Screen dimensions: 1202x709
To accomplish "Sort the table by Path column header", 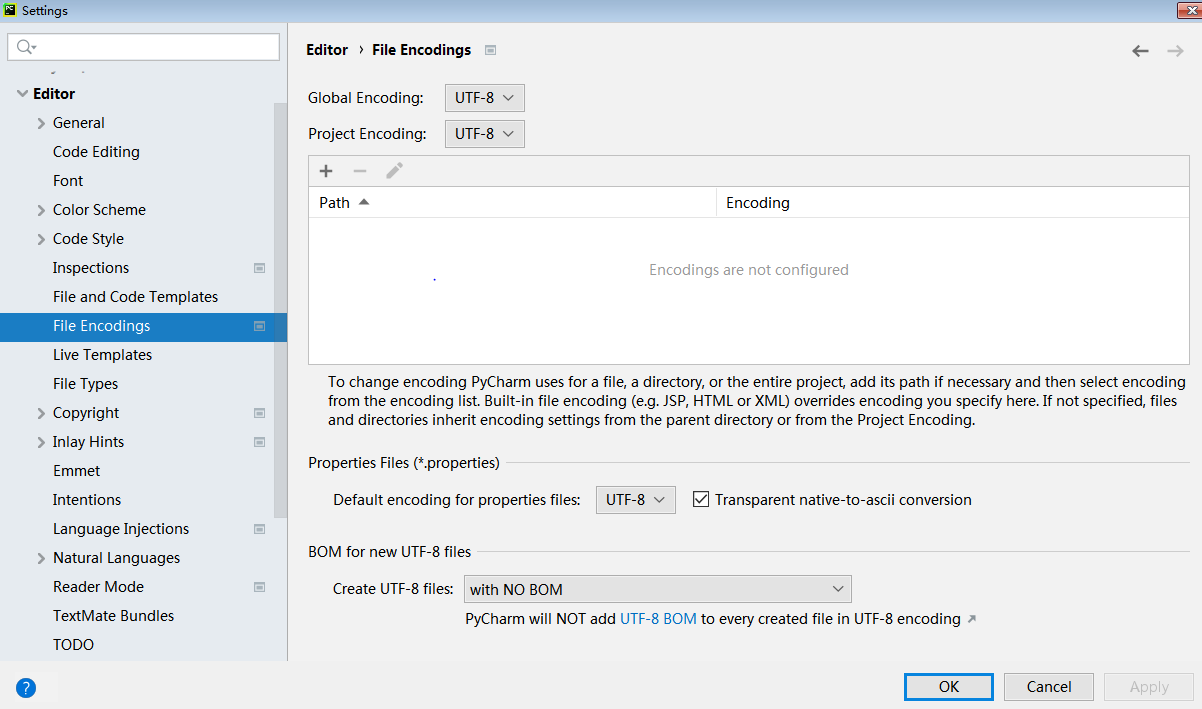I will click(335, 203).
